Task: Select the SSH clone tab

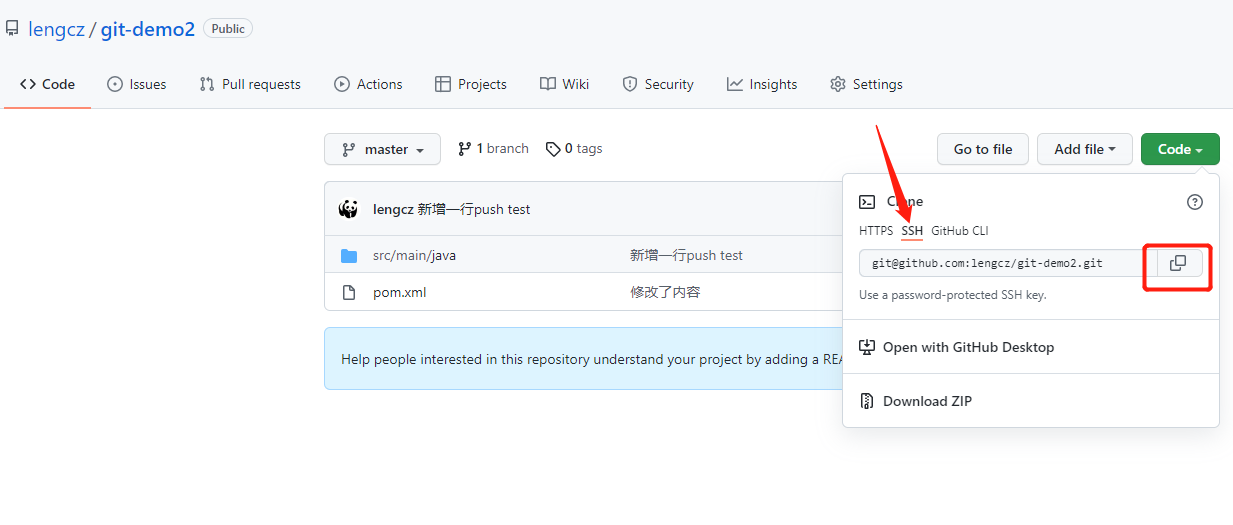Action: tap(912, 230)
